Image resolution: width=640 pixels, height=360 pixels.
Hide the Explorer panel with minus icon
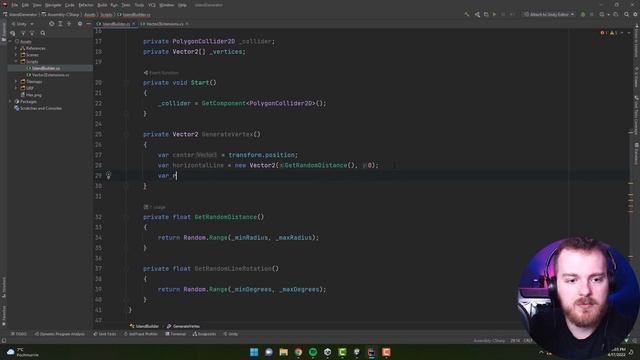tap(88, 24)
